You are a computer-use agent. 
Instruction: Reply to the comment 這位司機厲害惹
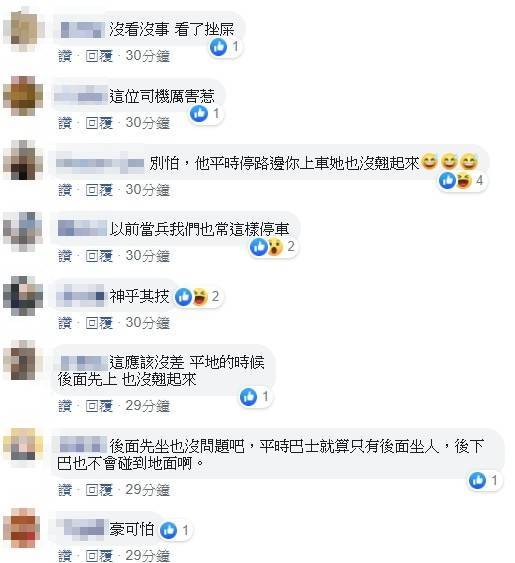[x=99, y=123]
